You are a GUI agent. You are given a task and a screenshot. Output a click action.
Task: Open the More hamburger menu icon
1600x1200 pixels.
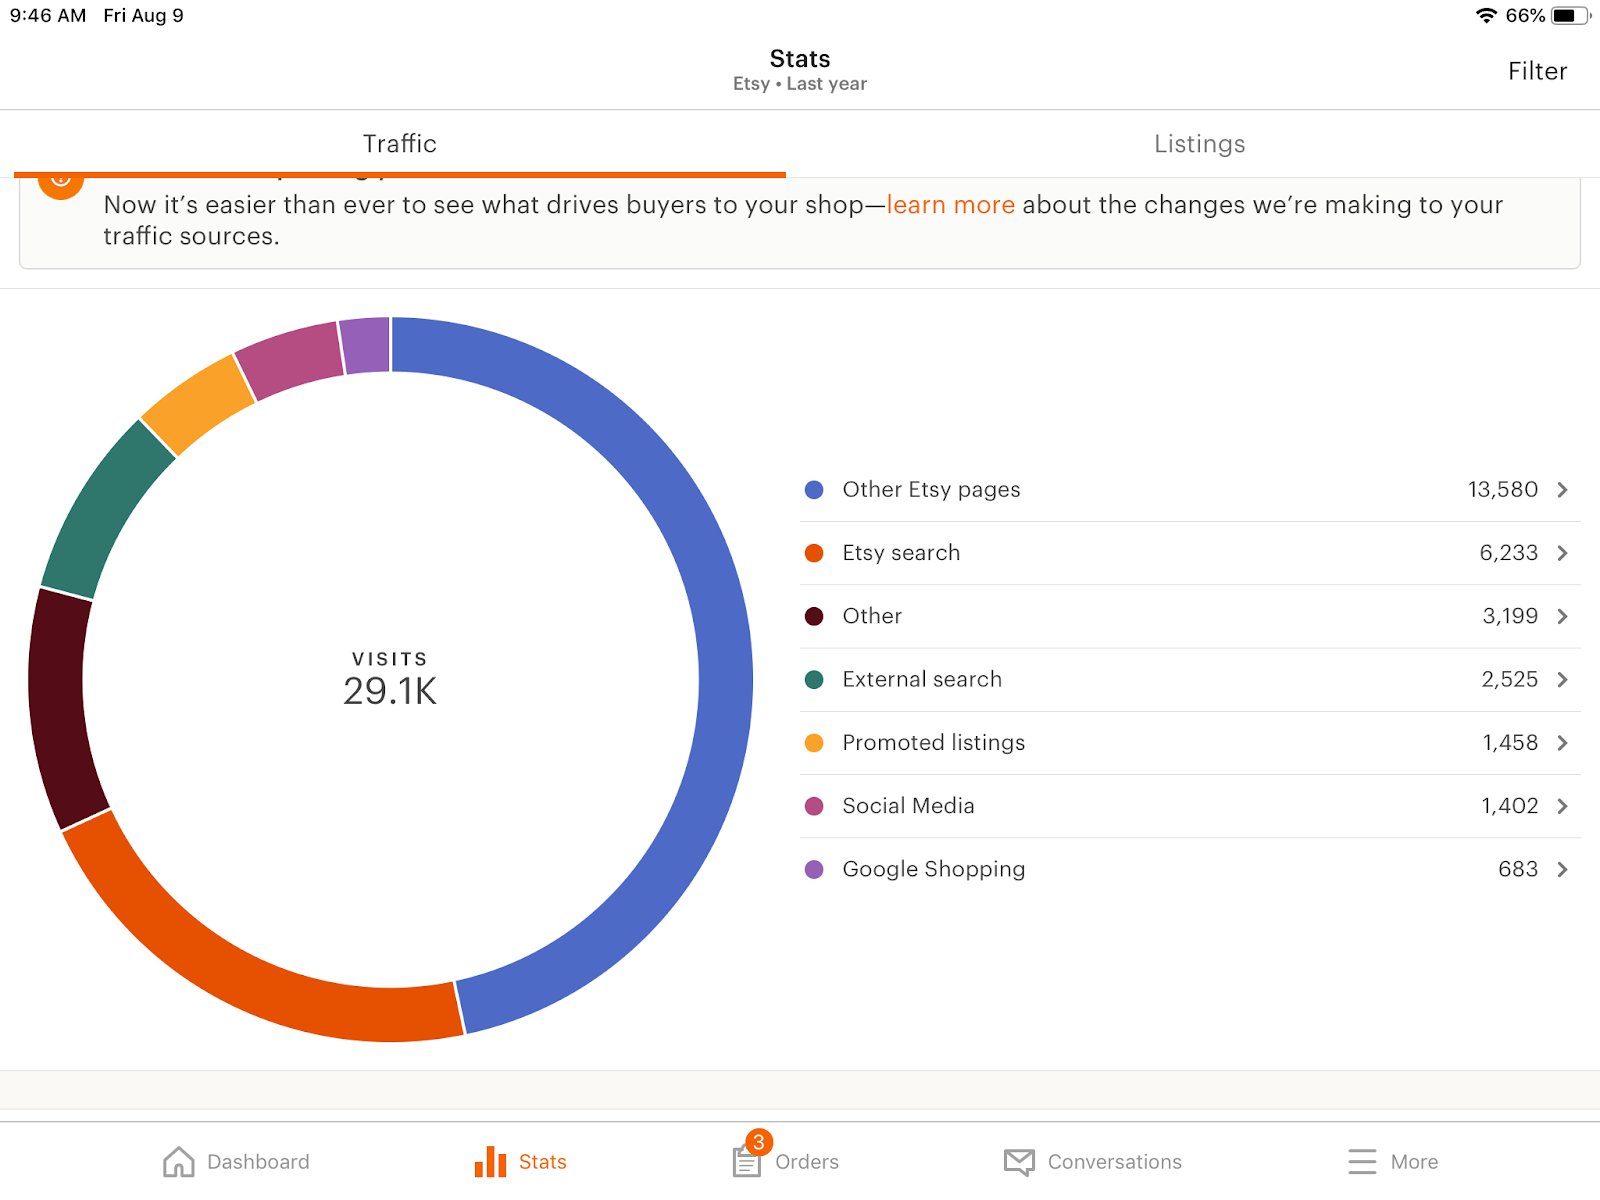[1362, 1161]
